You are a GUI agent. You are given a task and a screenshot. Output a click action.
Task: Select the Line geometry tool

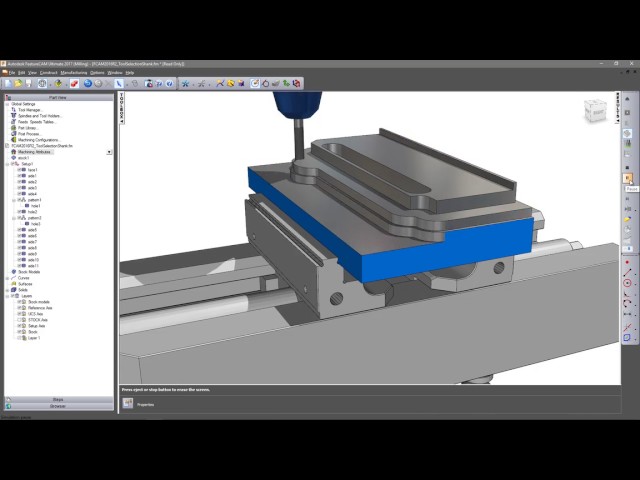627,272
